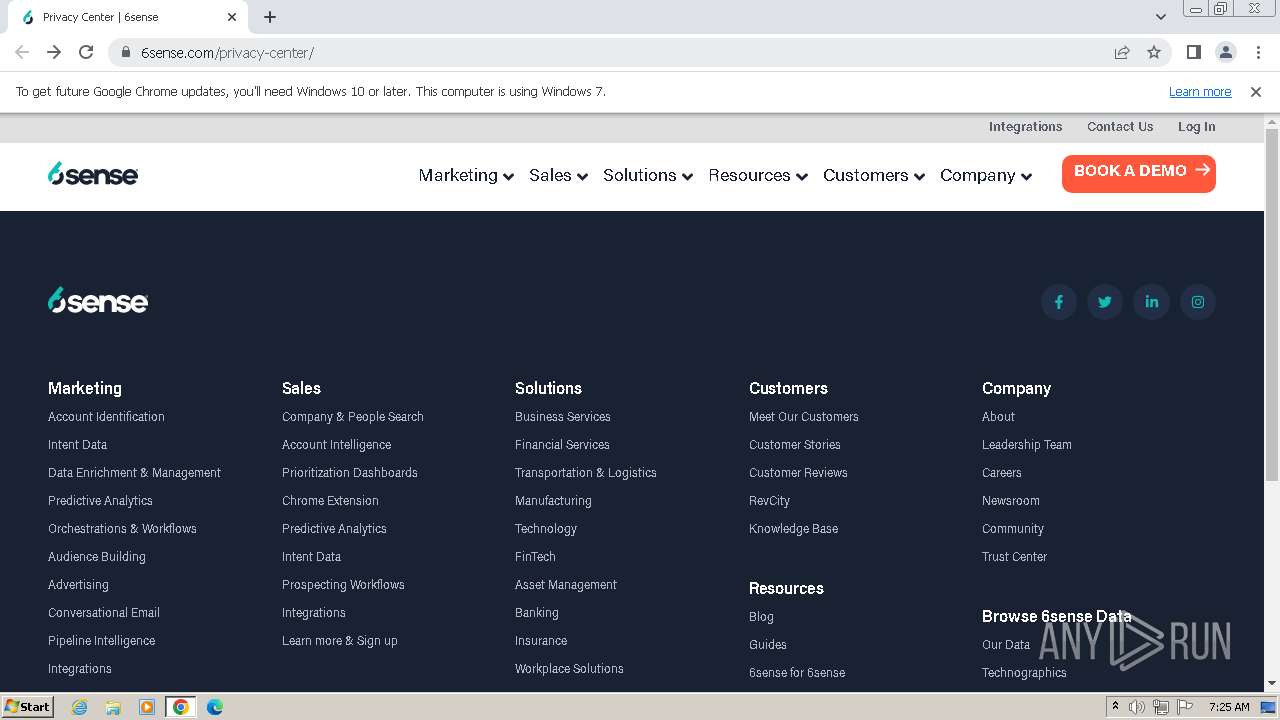Open Learn more & Sign up link
Viewport: 1280px width, 720px height.
(340, 641)
